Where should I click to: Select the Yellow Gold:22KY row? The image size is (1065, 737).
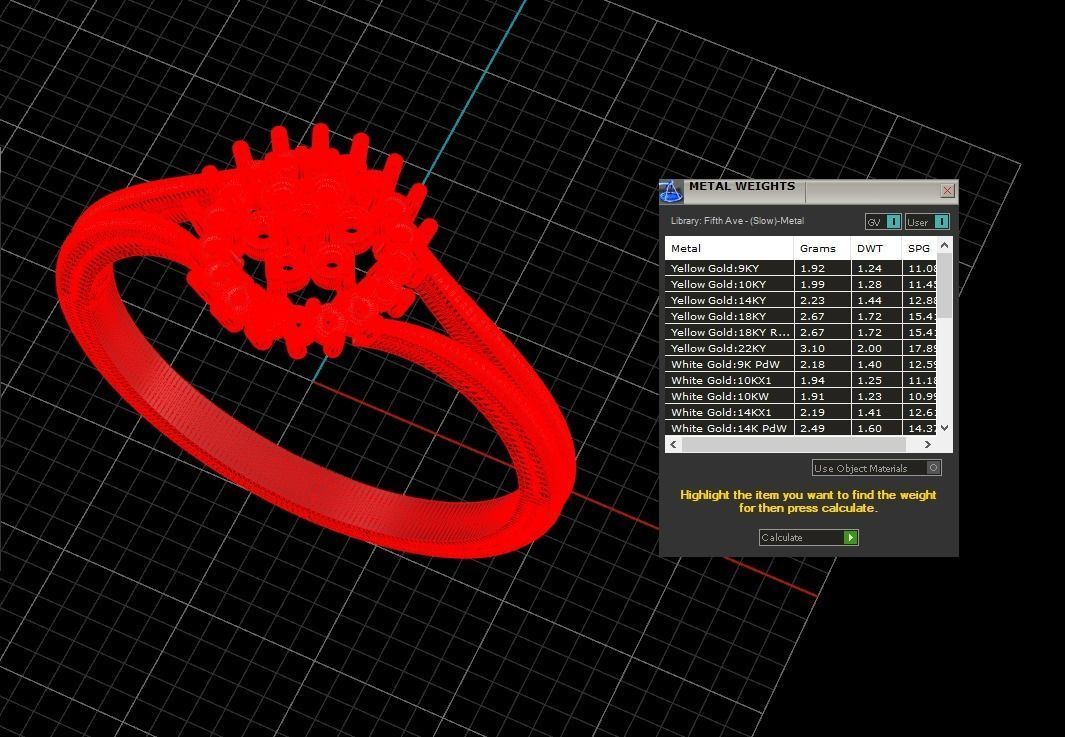tap(801, 348)
